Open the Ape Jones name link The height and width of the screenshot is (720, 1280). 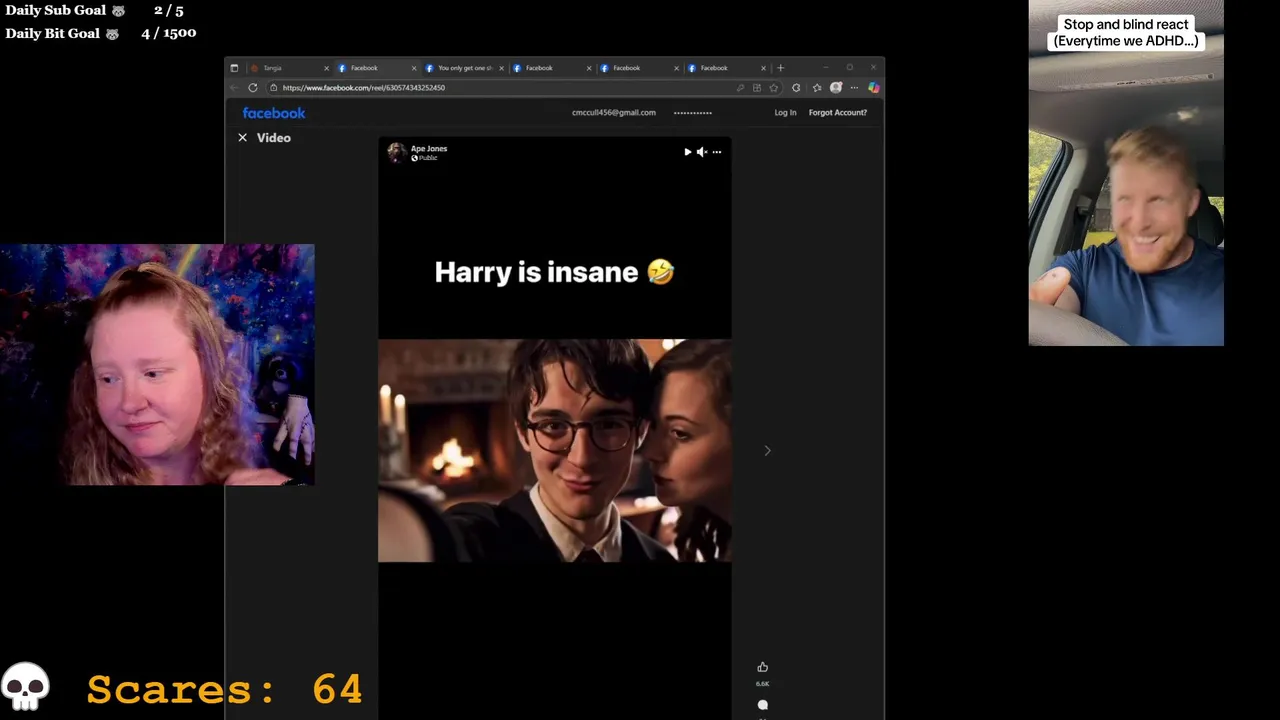click(429, 148)
